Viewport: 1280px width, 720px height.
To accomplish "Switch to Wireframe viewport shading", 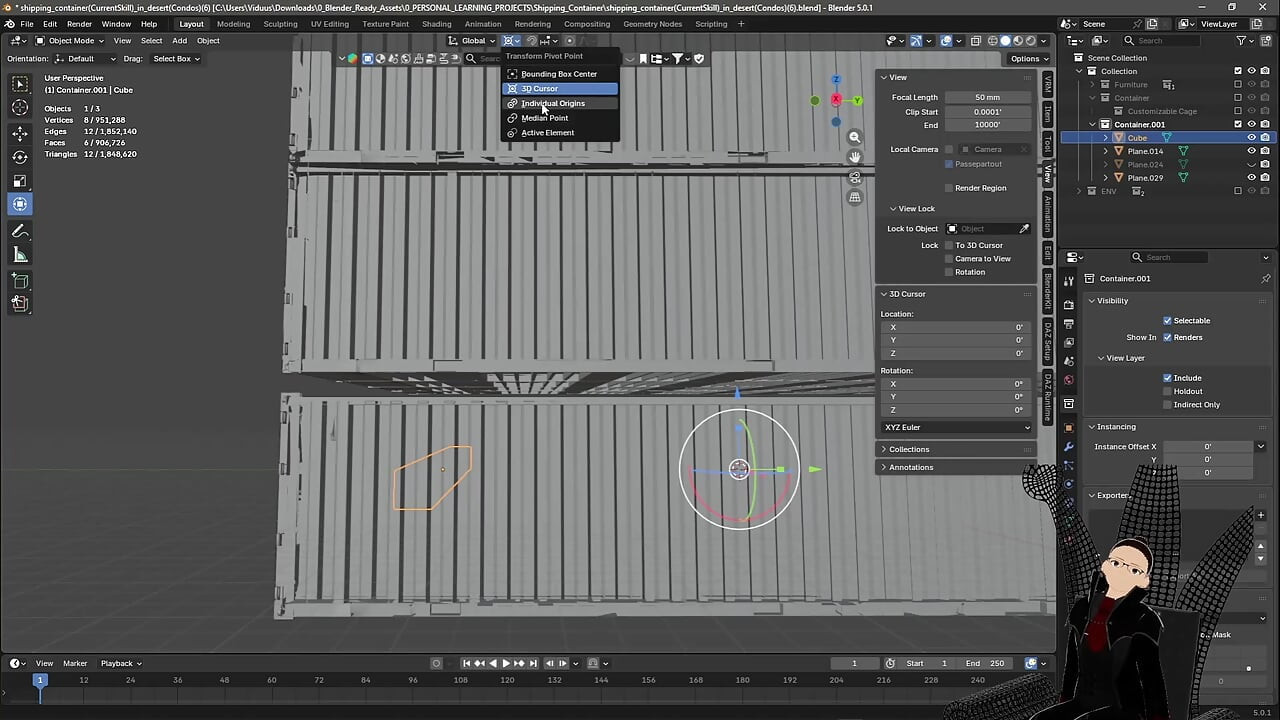I will point(993,41).
